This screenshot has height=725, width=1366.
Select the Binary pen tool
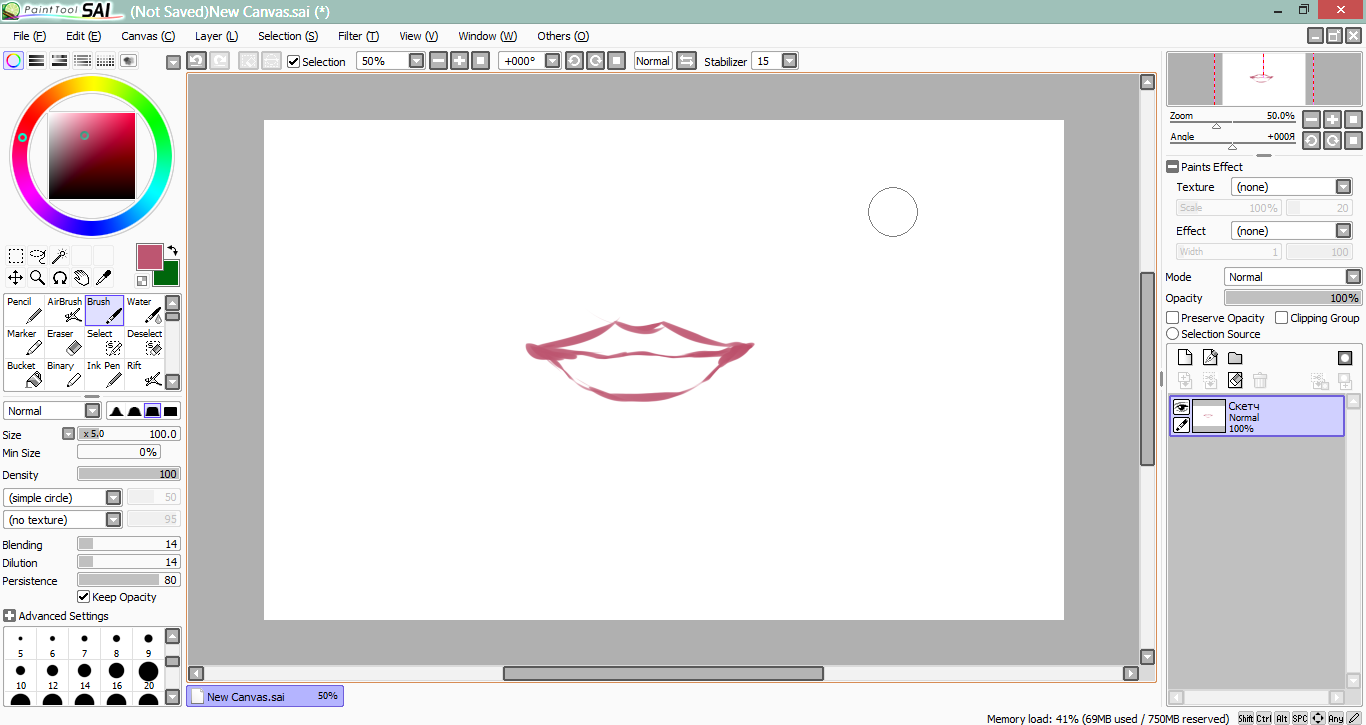[64, 374]
